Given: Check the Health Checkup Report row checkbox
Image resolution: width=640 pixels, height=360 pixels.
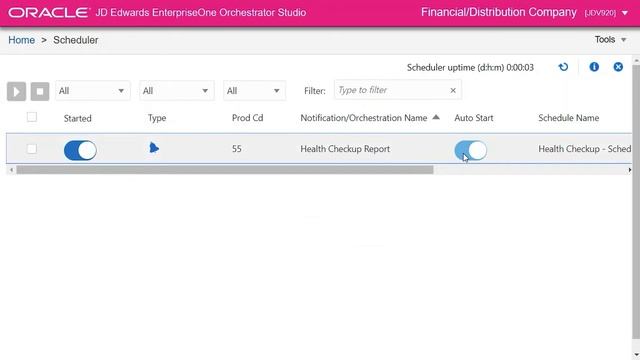Looking at the screenshot, I should pos(32,149).
